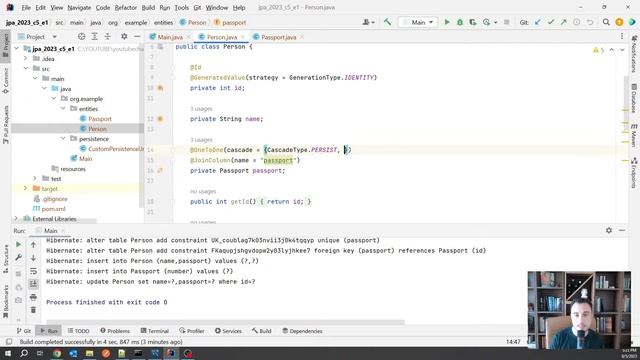
Task: Open the Terminal tool window tab
Action: point(155,331)
